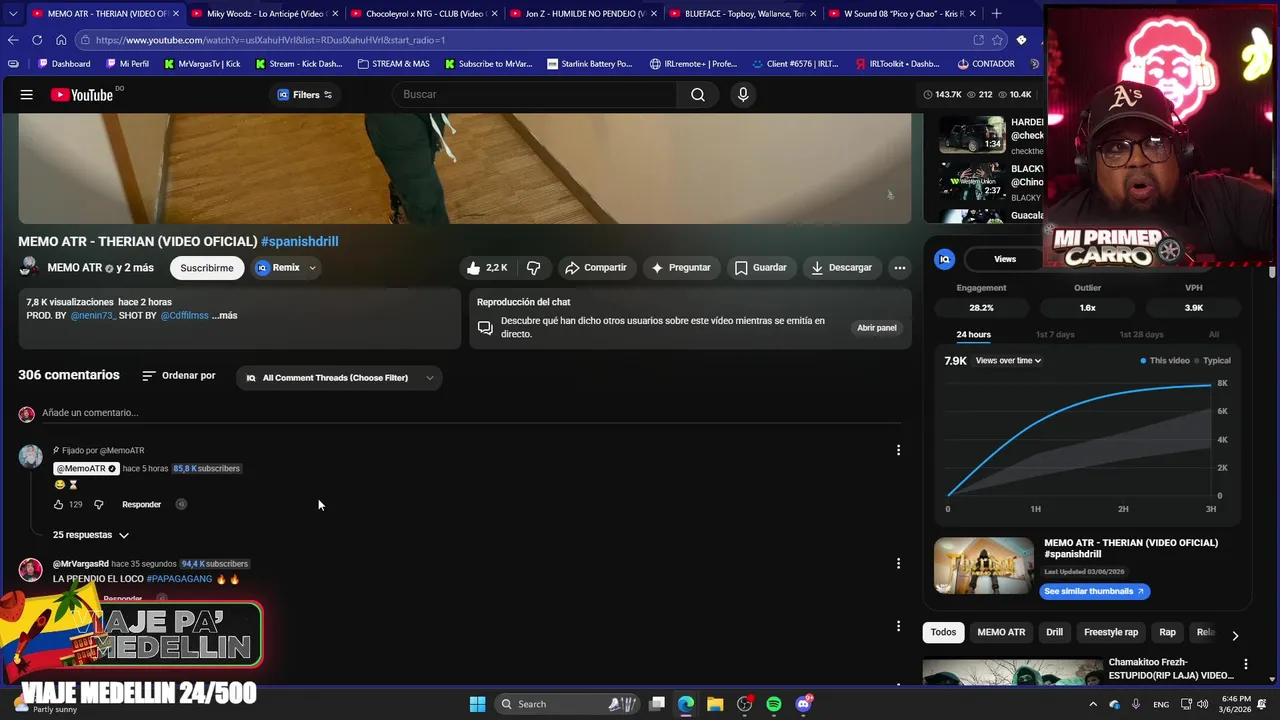This screenshot has height=720, width=1280.
Task: Open the #spanishdrill hashtag link
Action: click(x=300, y=242)
